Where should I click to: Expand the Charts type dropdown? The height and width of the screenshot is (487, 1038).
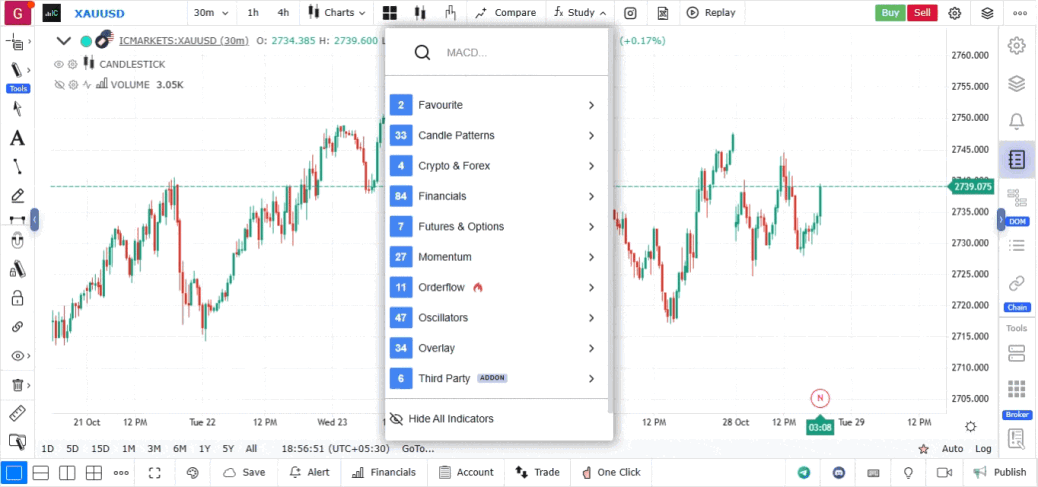point(337,13)
